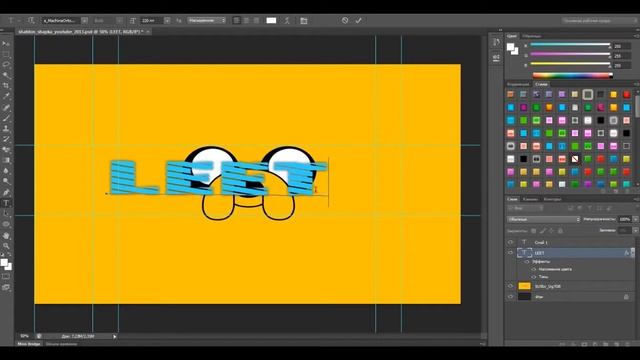This screenshot has width=640, height=360.
Task: Open the text color swatch
Action: 271,20
